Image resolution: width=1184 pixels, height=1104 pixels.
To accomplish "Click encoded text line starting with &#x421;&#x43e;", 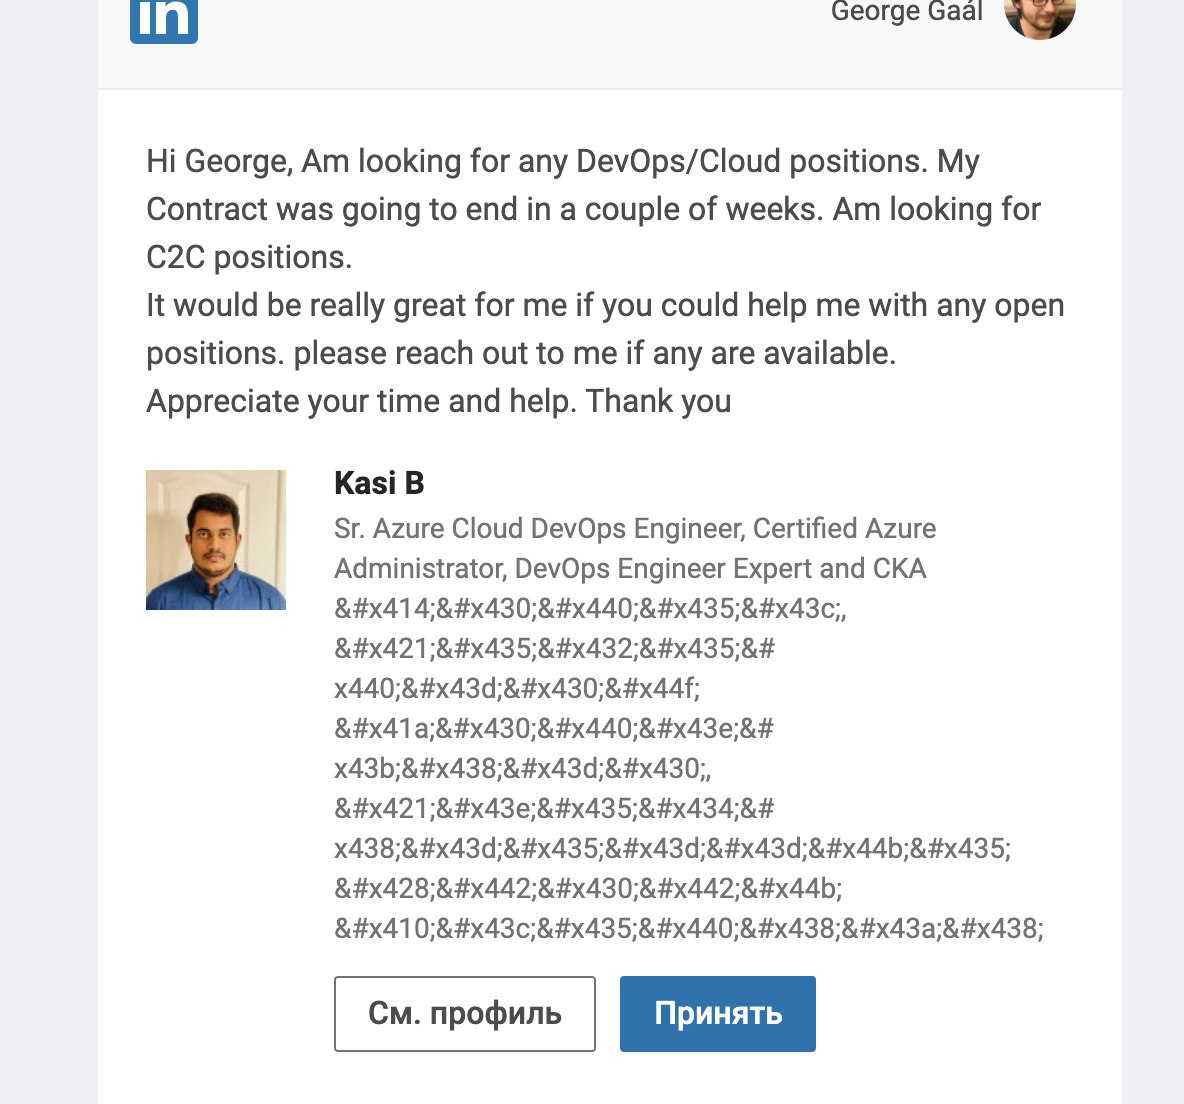I will coord(554,808).
